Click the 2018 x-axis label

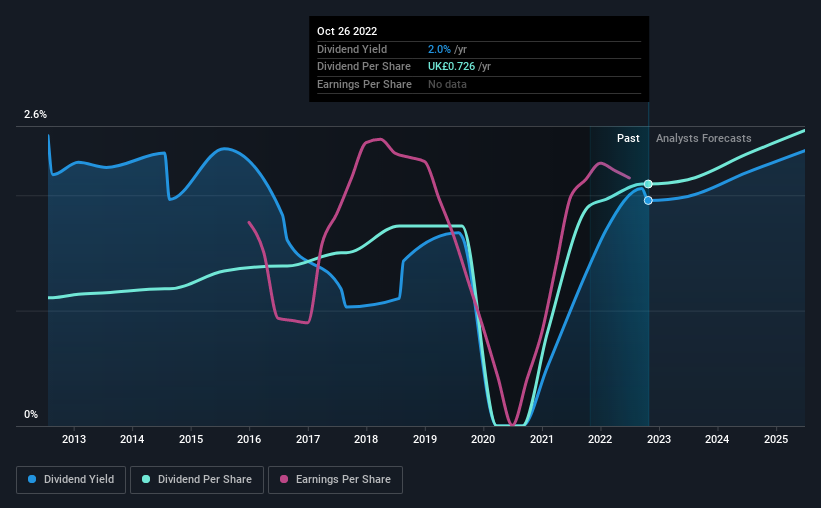point(366,439)
